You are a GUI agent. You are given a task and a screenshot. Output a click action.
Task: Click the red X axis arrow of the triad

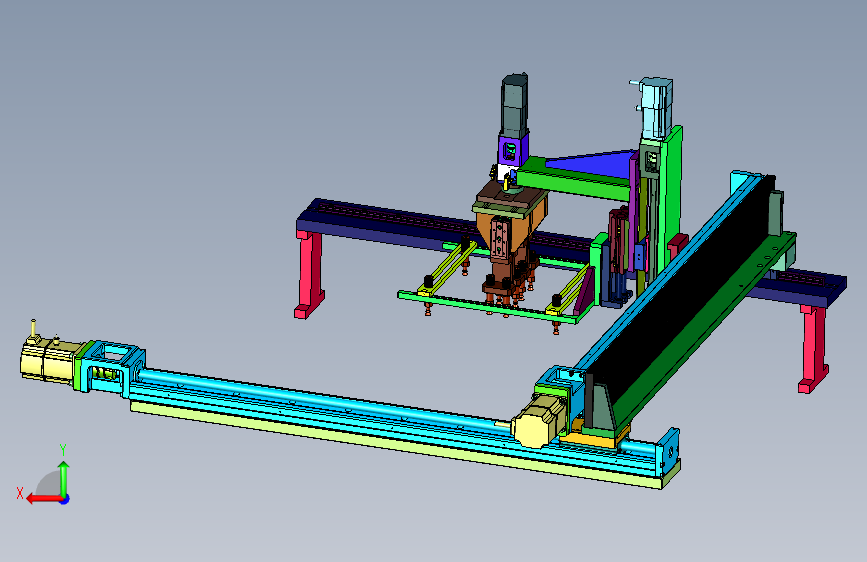(43, 499)
